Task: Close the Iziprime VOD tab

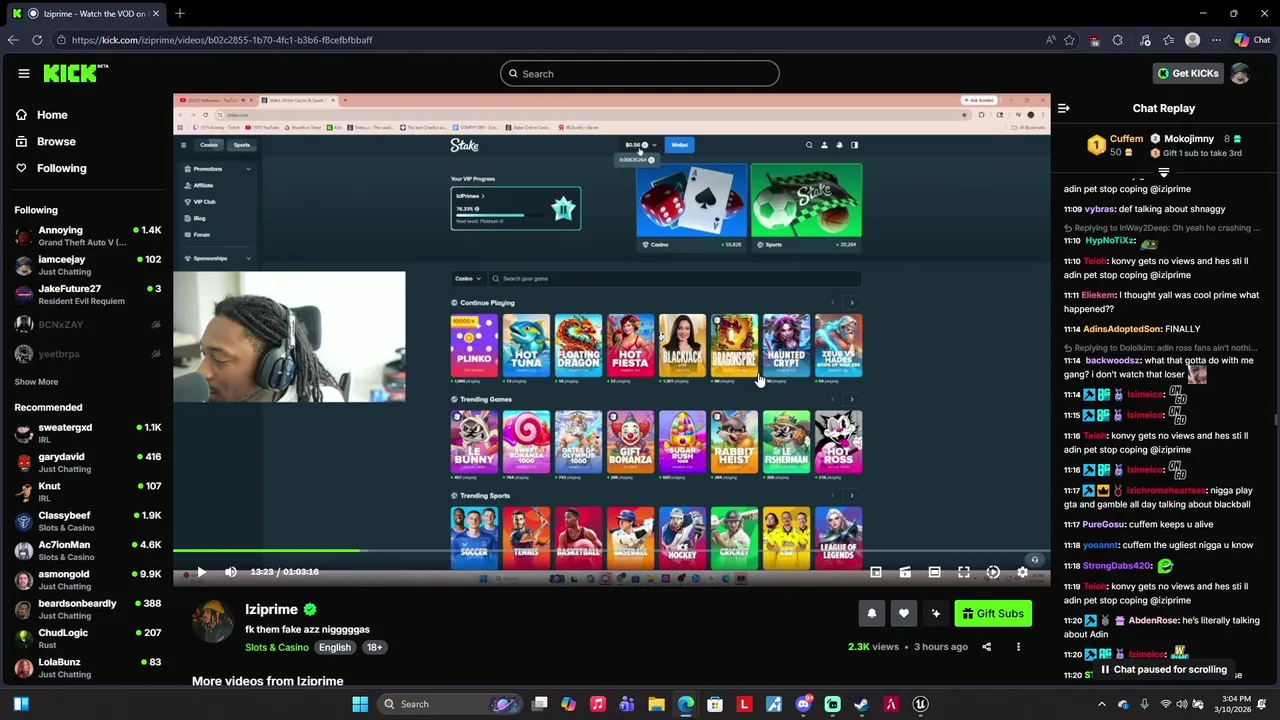Action: 155,13
